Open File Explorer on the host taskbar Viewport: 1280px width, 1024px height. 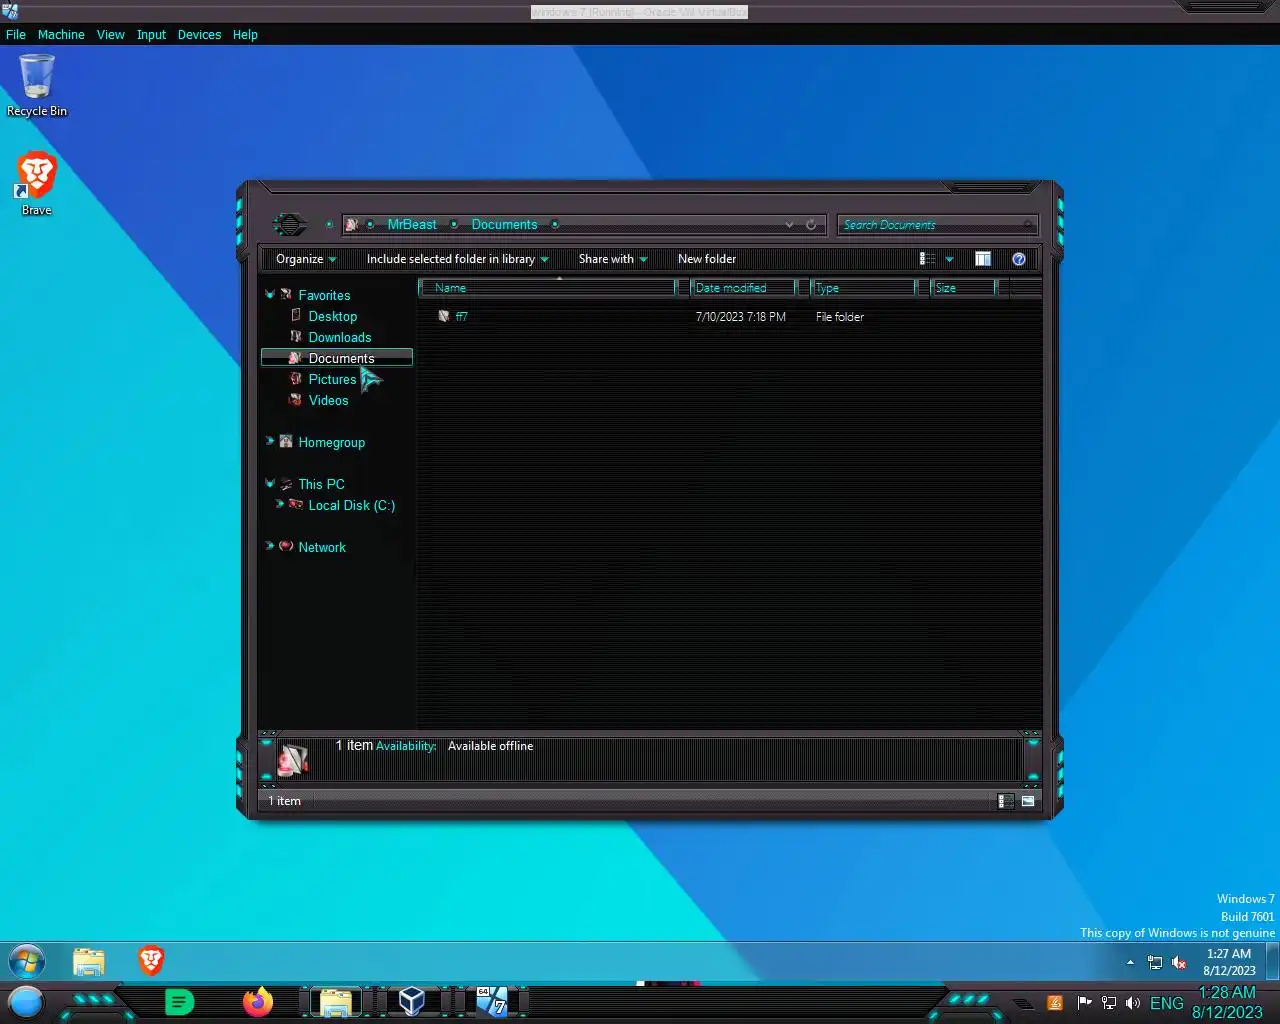[335, 1002]
